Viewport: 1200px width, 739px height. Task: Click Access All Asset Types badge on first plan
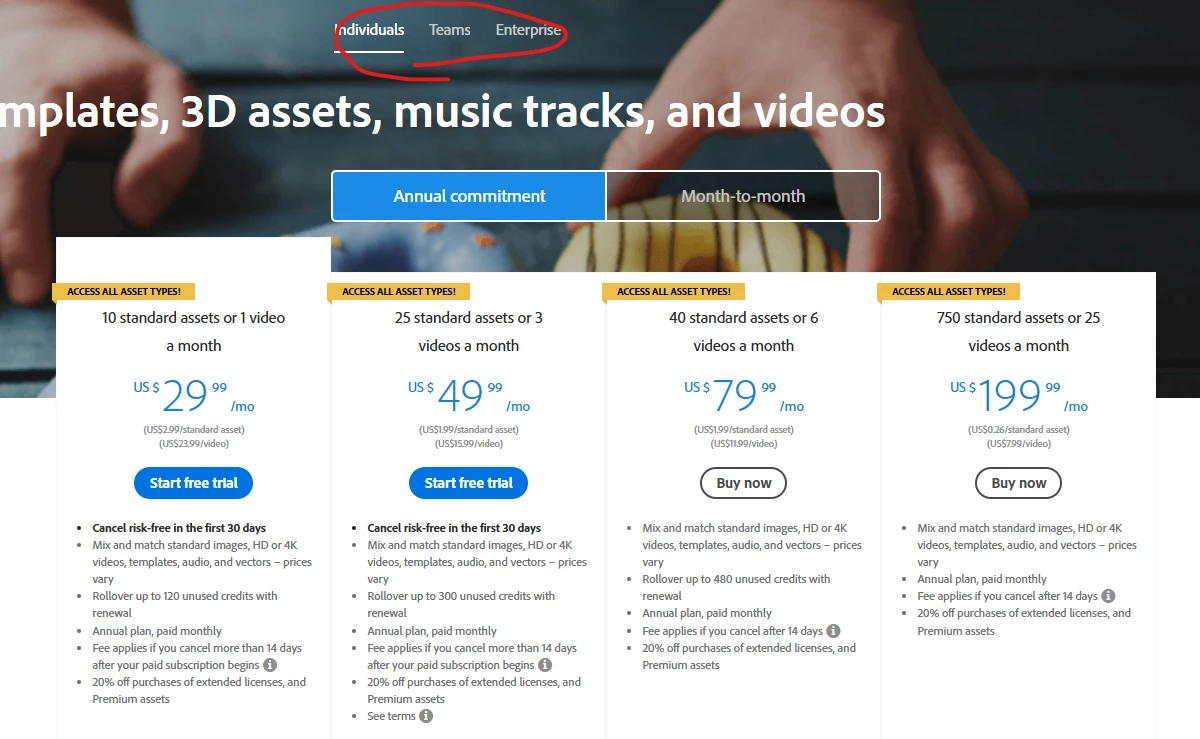coord(124,292)
